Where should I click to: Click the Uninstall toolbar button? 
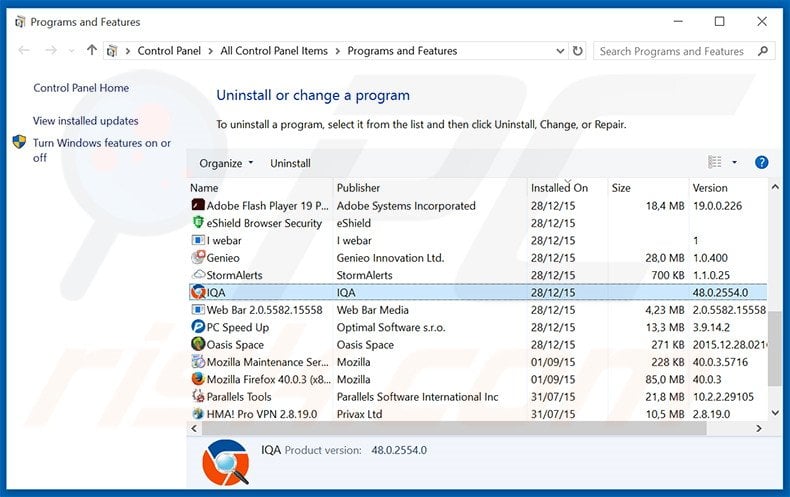click(290, 163)
